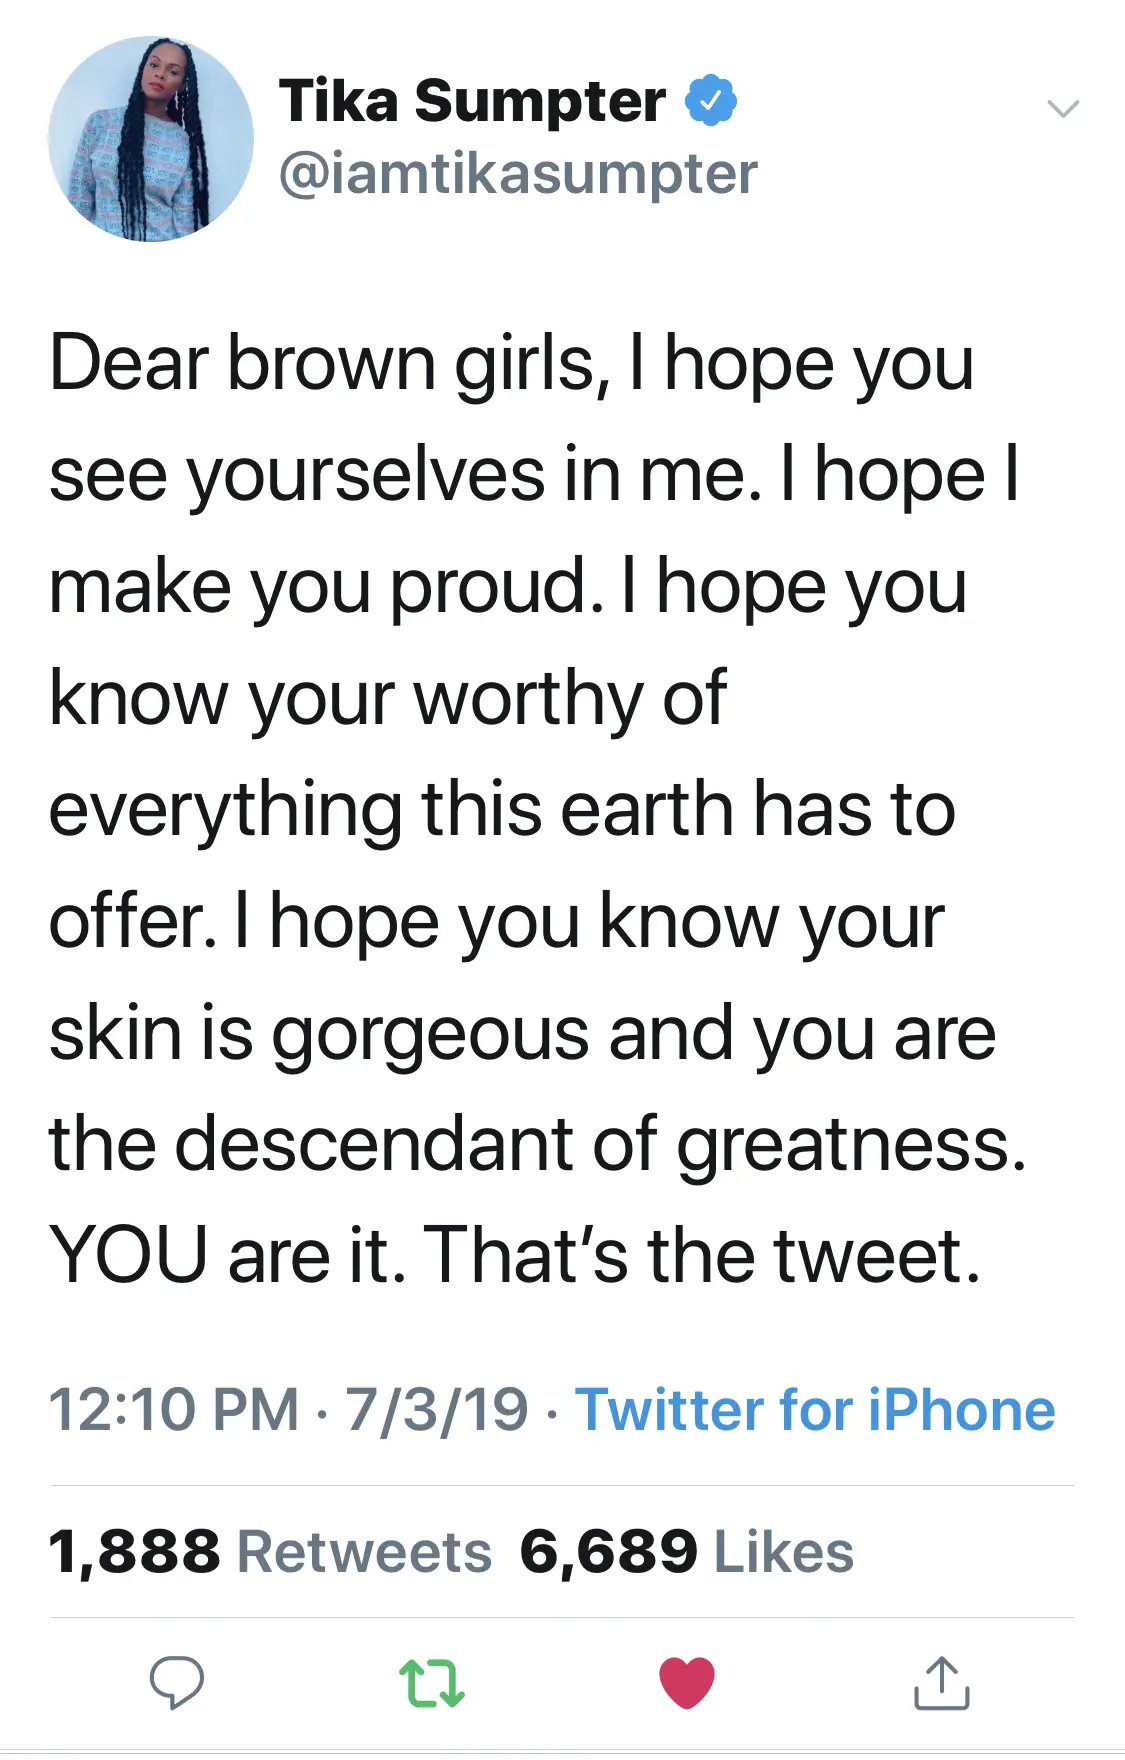
Task: Open Tika Sumpter's profile picture
Action: [x=151, y=139]
